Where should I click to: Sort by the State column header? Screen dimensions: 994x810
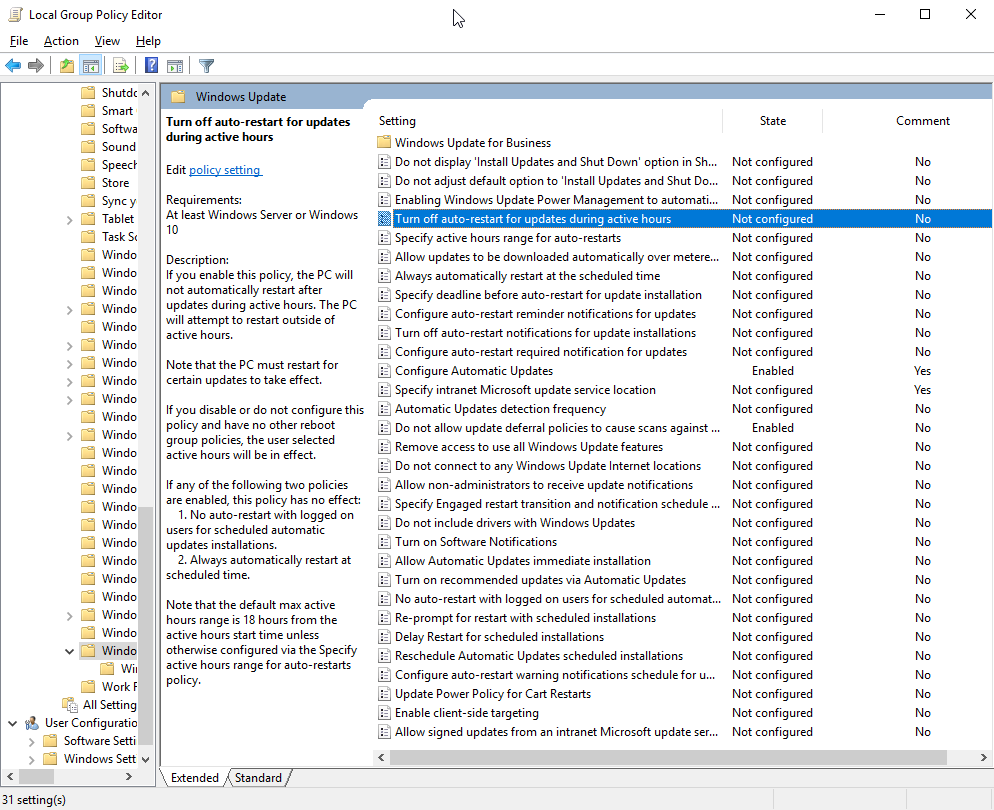pyautogui.click(x=773, y=120)
